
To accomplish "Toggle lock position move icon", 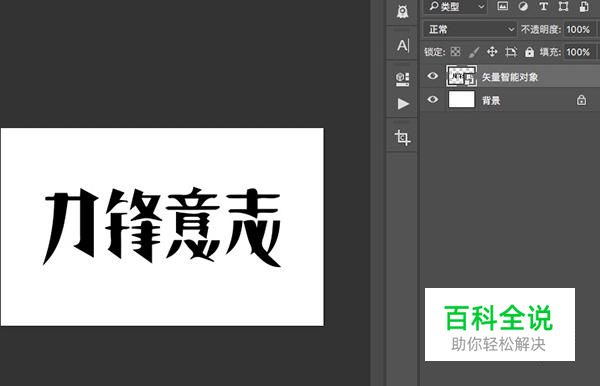I will pyautogui.click(x=492, y=52).
